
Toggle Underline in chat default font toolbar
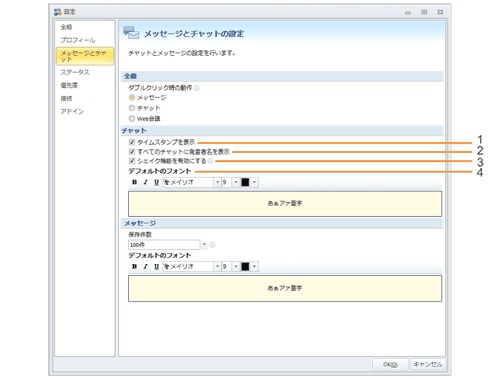click(x=156, y=182)
